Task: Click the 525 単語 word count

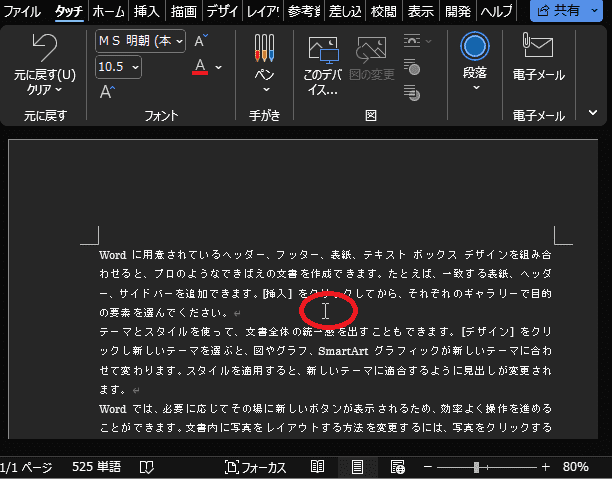Action: pyautogui.click(x=98, y=467)
